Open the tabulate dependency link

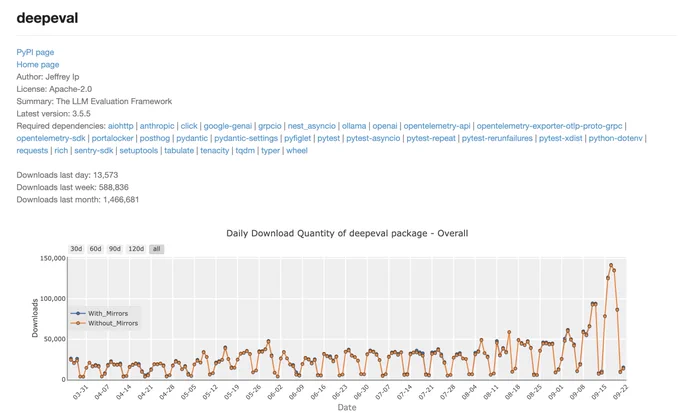tap(179, 150)
